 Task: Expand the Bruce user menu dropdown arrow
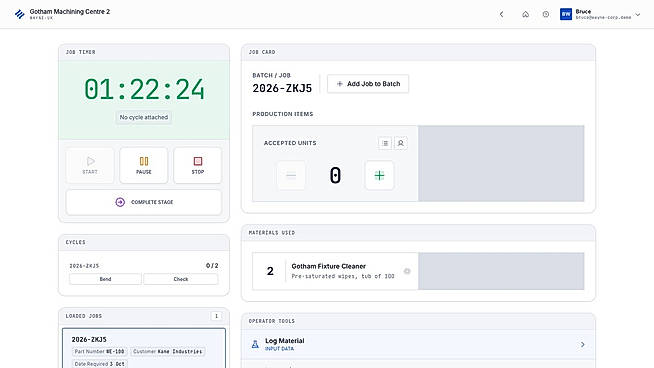(x=638, y=15)
